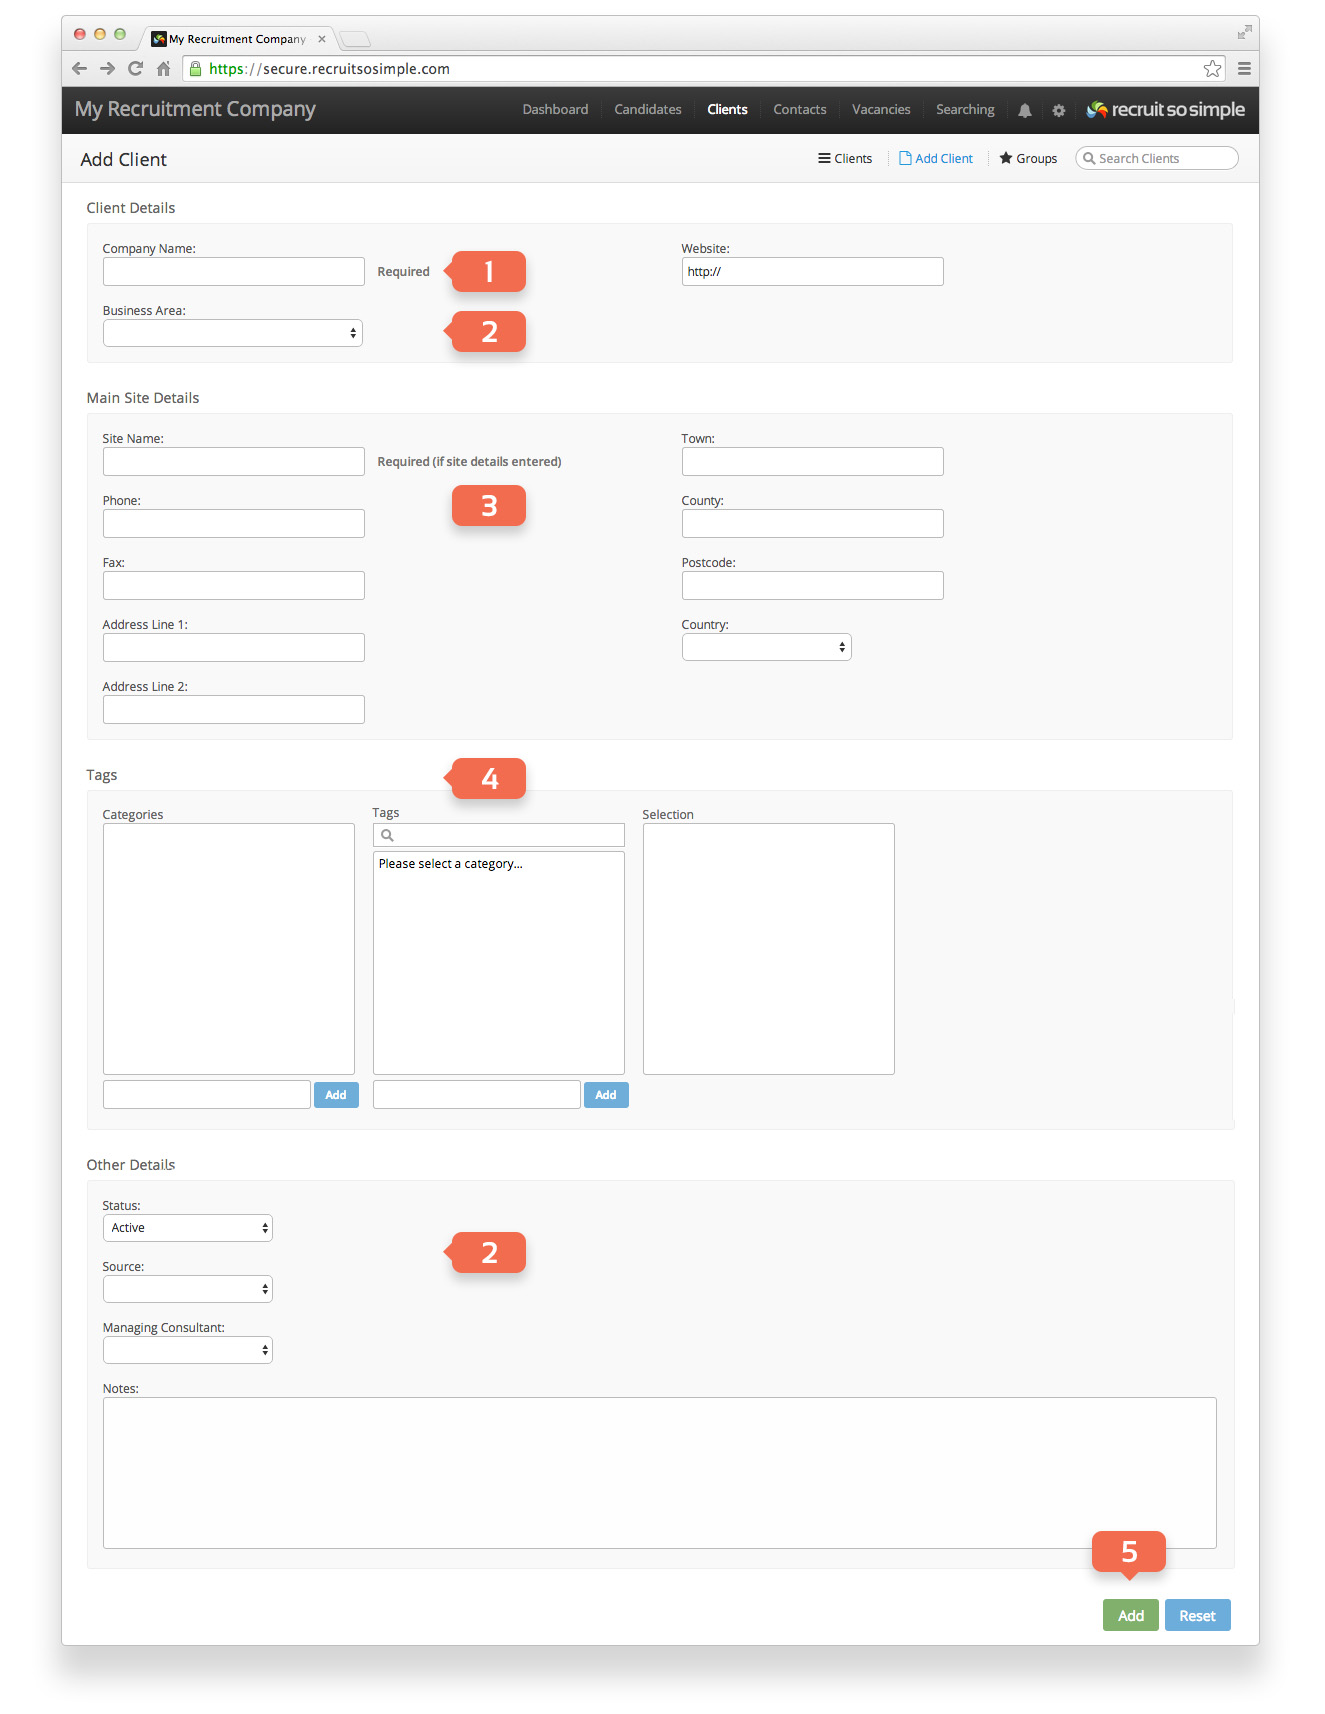Click the fullscreen arrows icon in title bar

[x=1244, y=33]
